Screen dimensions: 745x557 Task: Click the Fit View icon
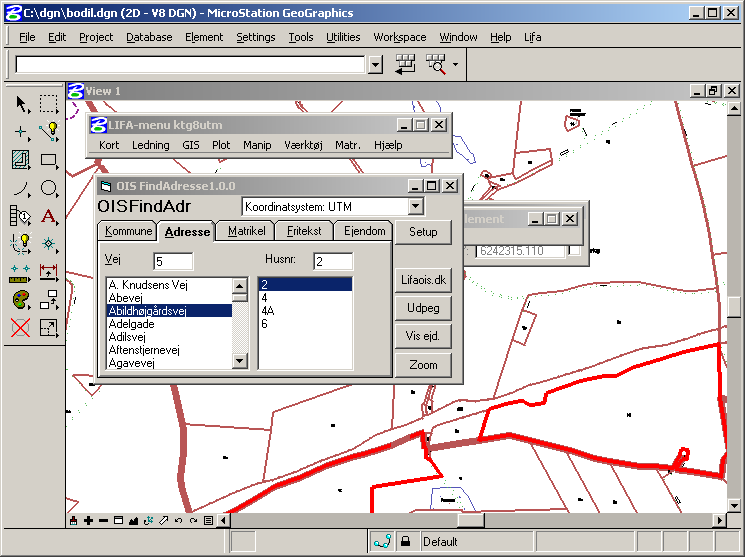[133, 521]
